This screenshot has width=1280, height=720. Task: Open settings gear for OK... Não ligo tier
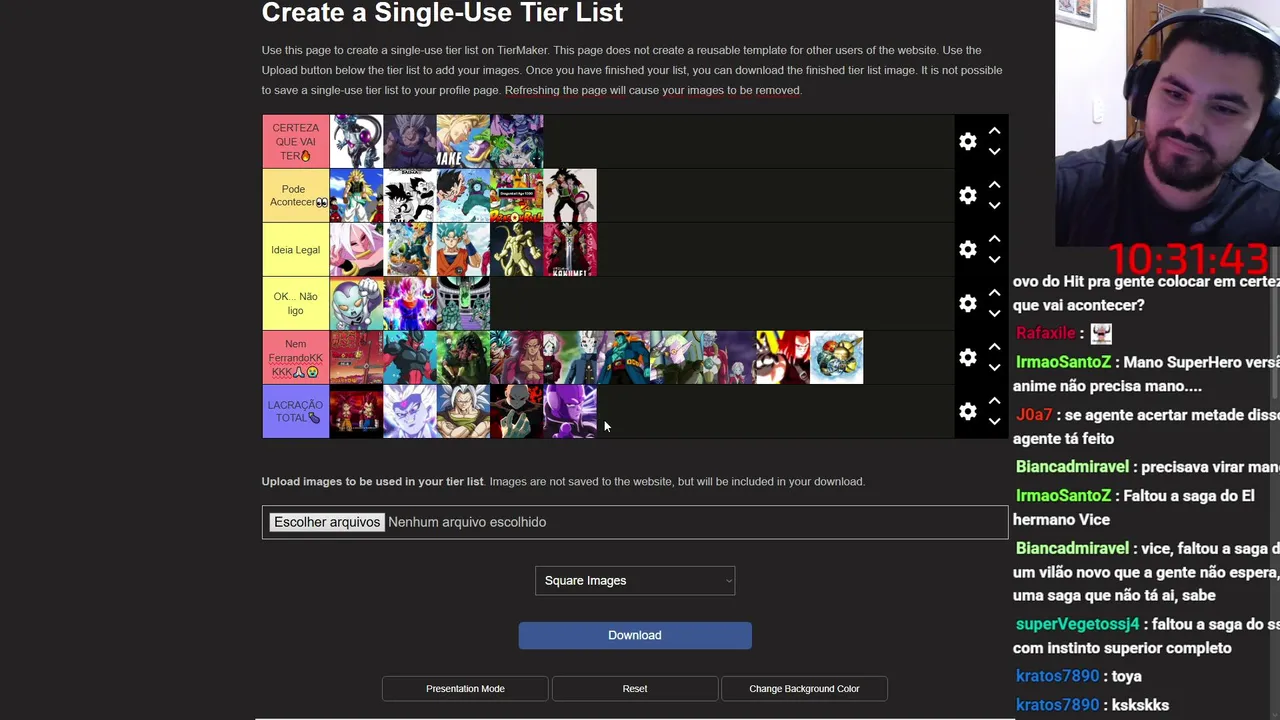[x=967, y=303]
